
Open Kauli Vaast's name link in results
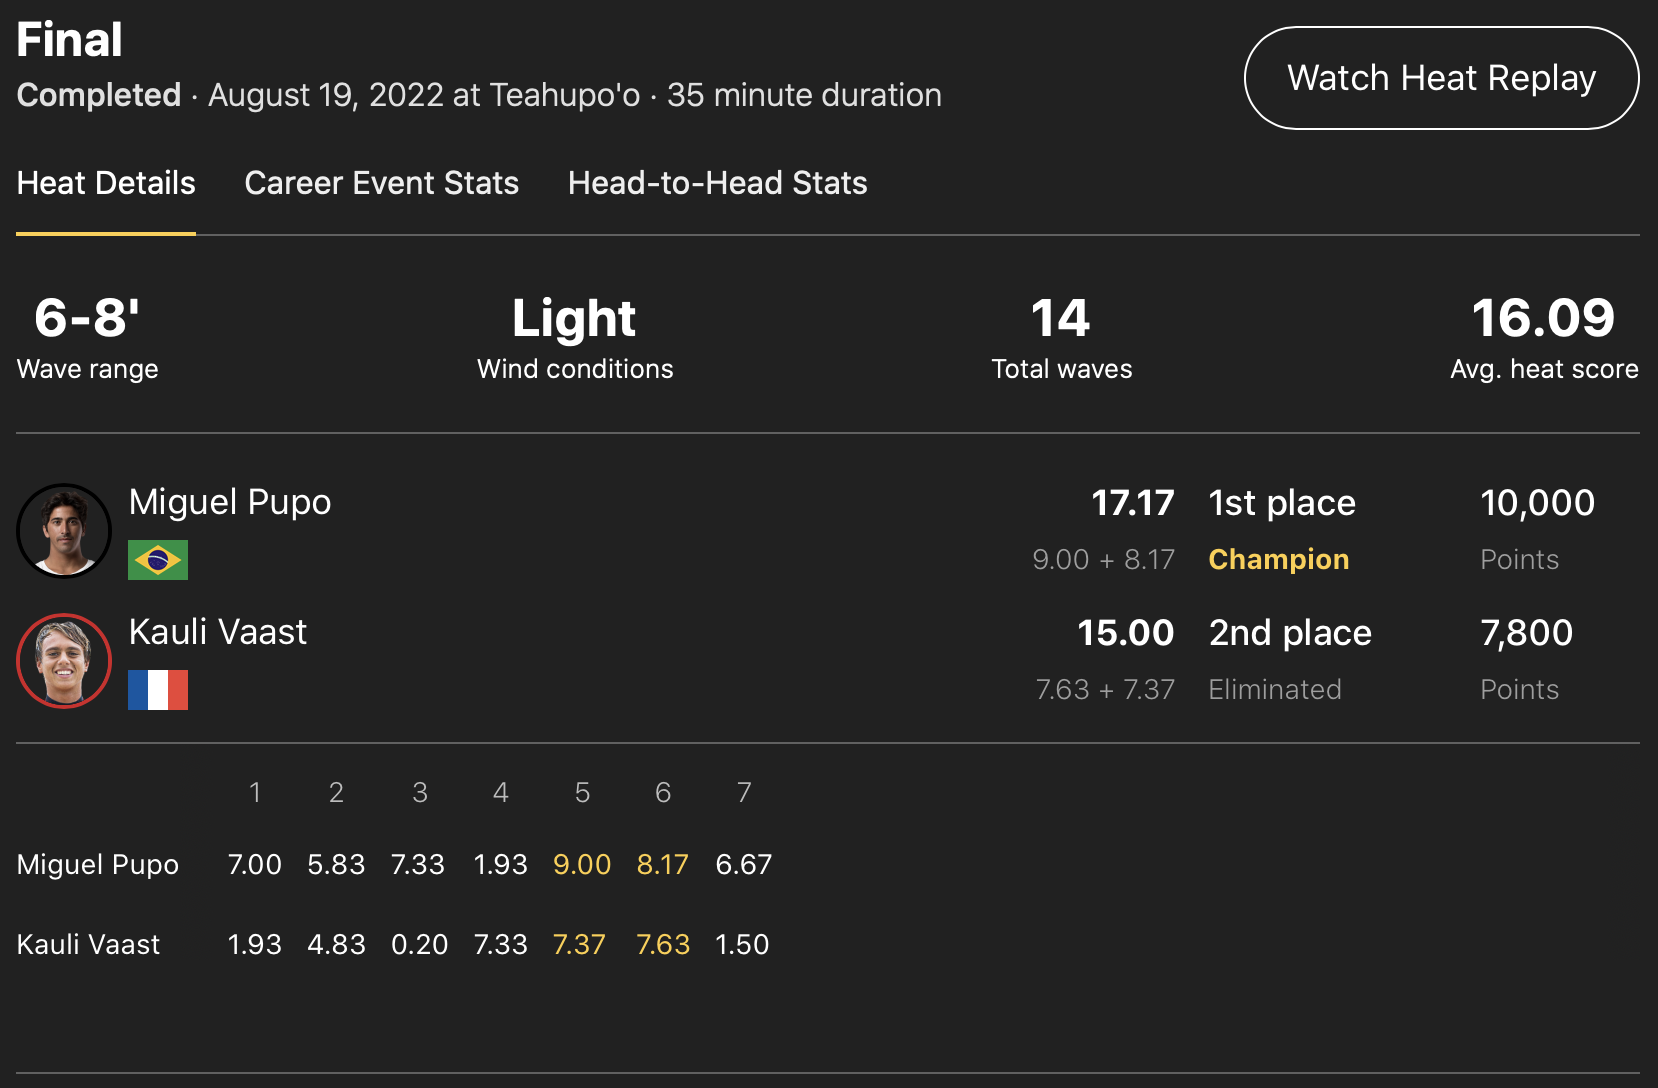(218, 632)
